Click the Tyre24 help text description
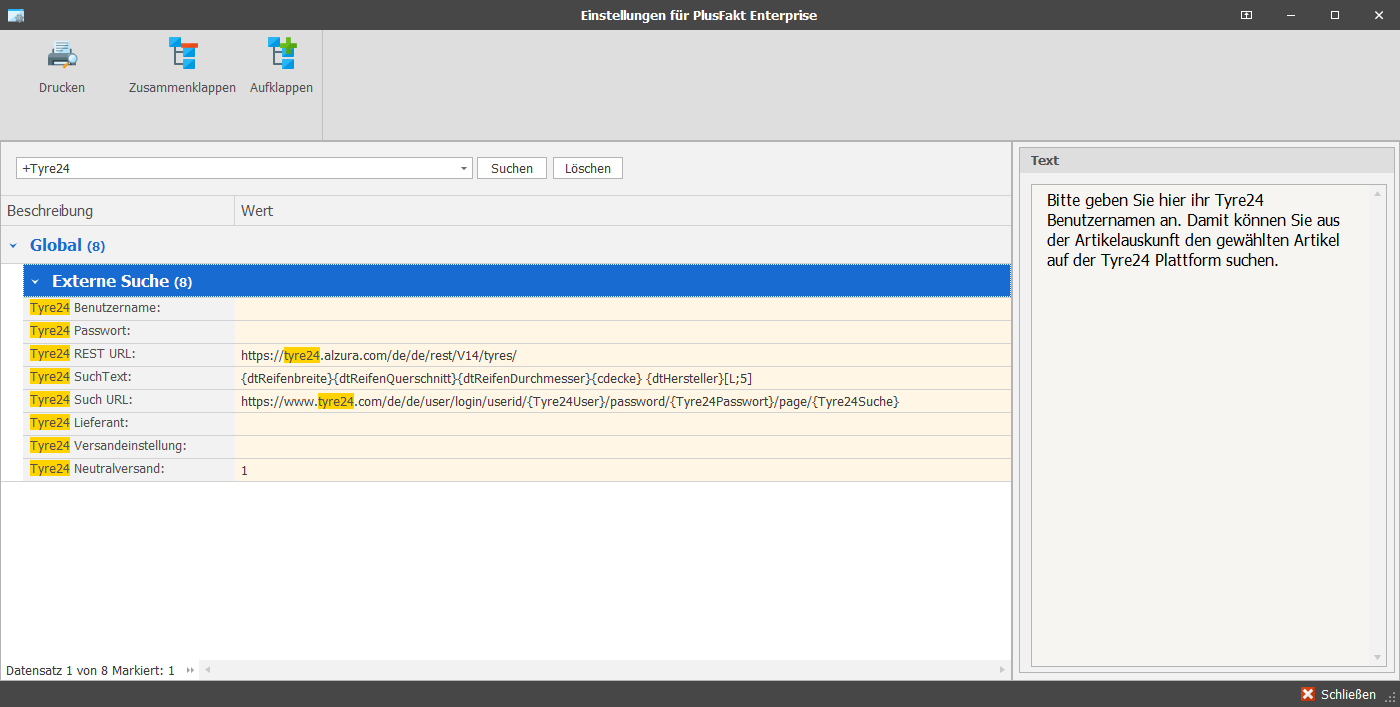The height and width of the screenshot is (707, 1400). click(1195, 229)
